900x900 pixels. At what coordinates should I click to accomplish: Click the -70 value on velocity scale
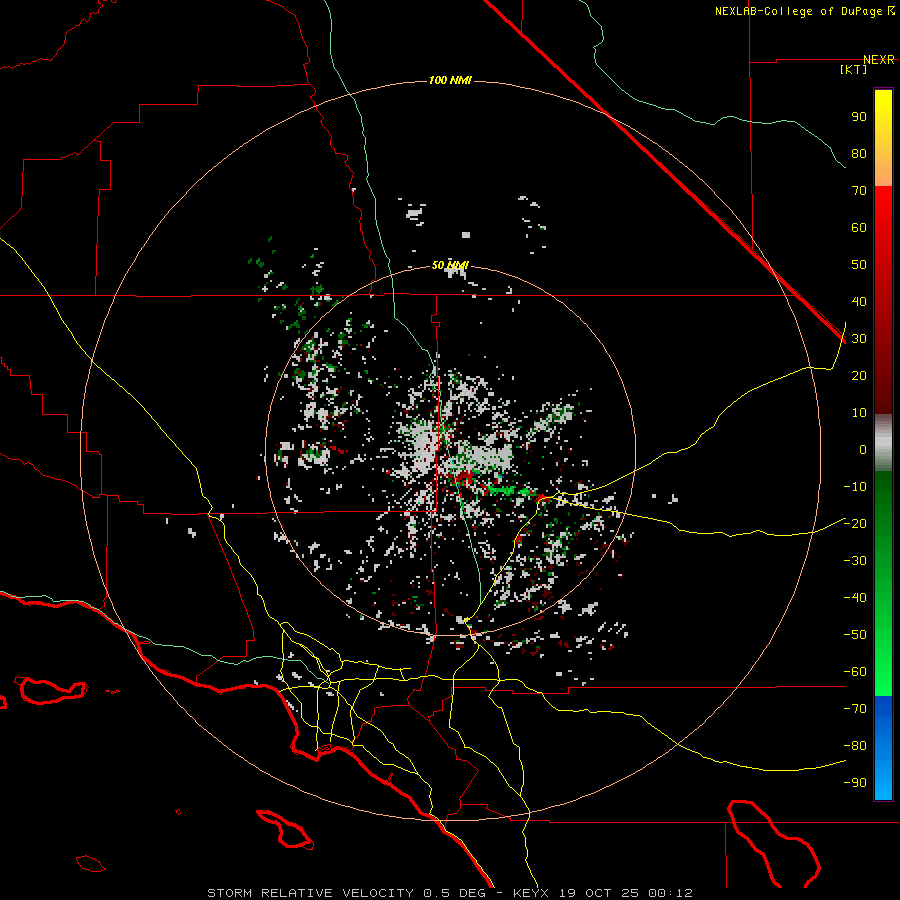click(x=855, y=709)
